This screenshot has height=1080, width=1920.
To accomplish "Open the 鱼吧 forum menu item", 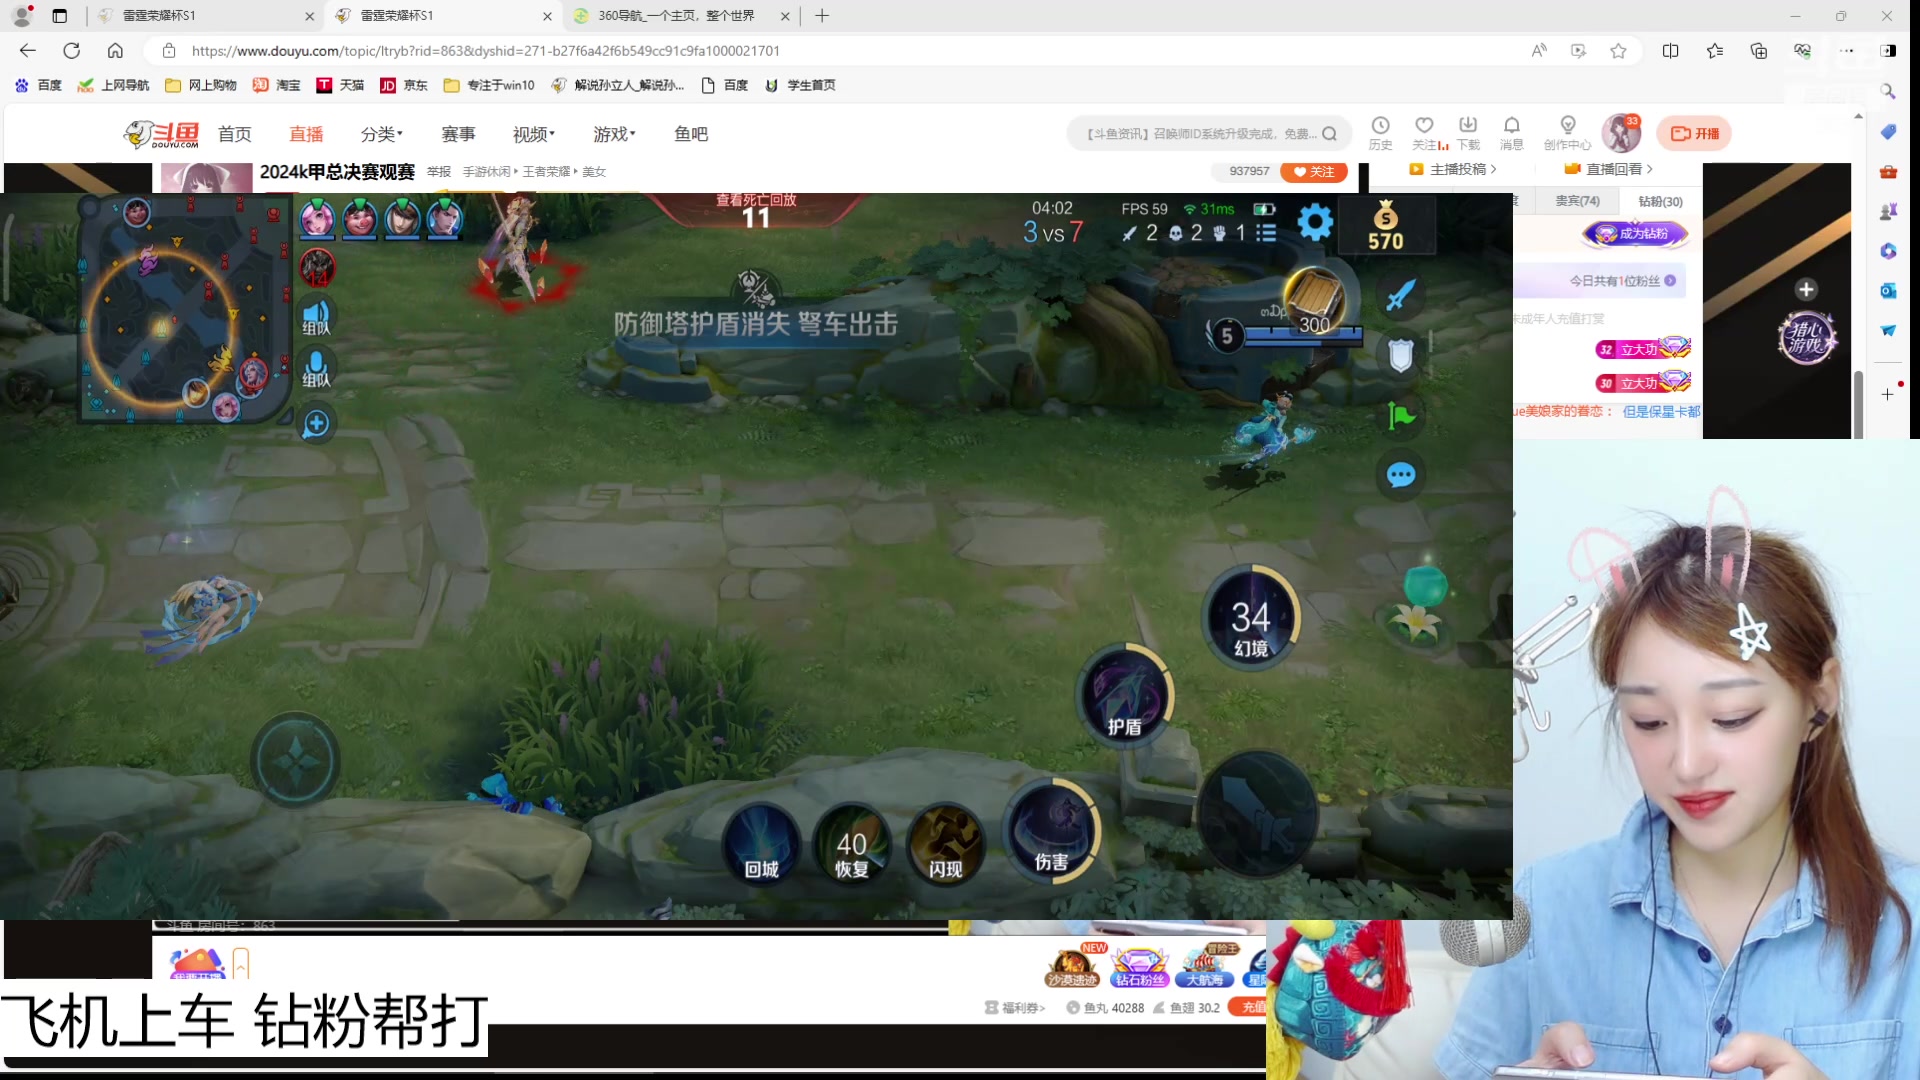I will 691,134.
